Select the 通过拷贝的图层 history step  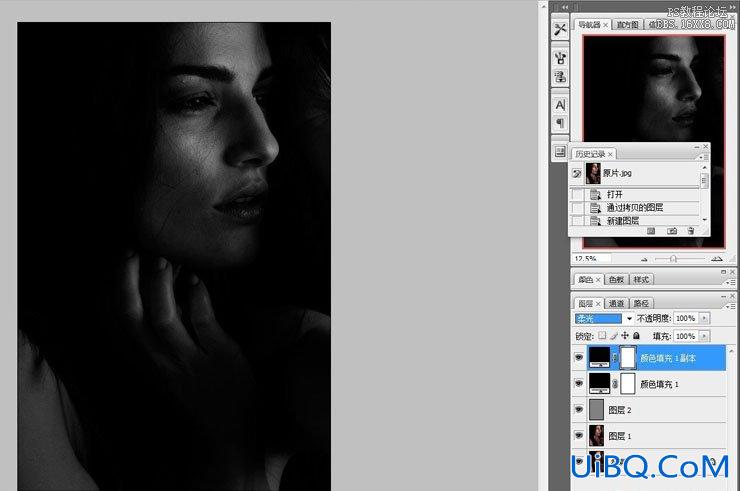[x=635, y=207]
